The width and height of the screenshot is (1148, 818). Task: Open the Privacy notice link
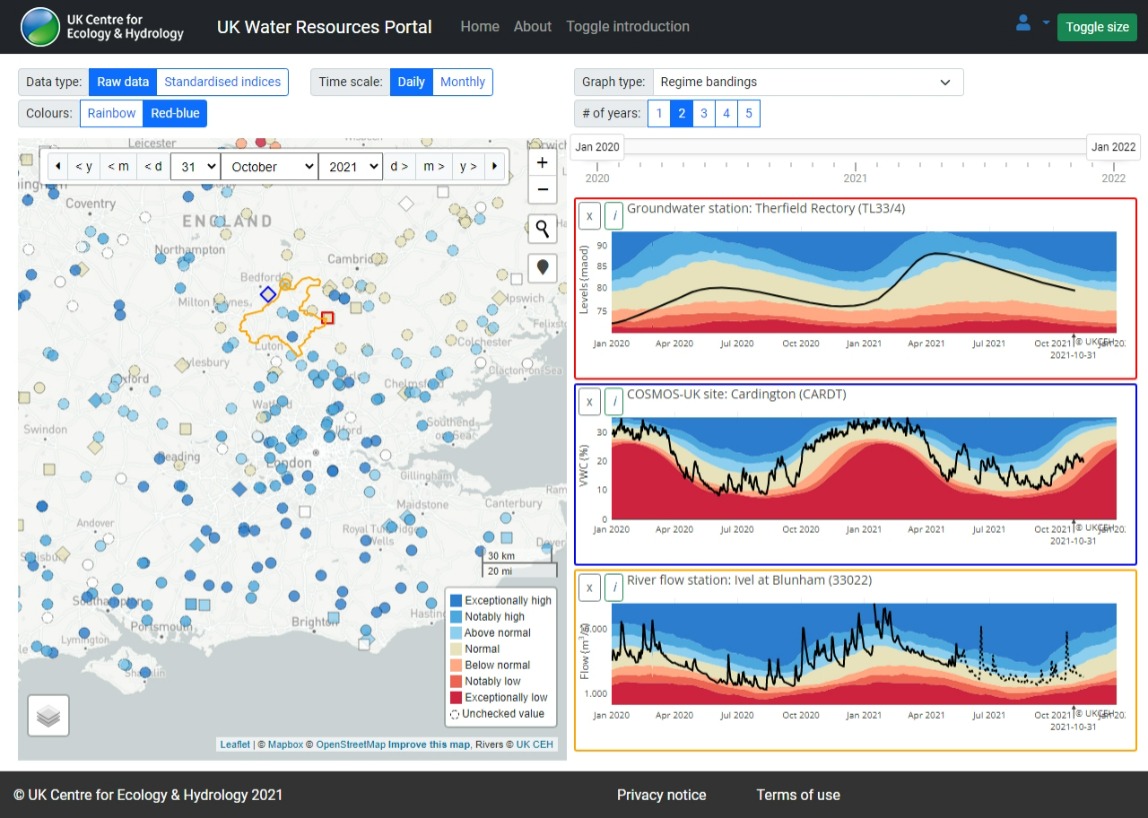(x=661, y=795)
